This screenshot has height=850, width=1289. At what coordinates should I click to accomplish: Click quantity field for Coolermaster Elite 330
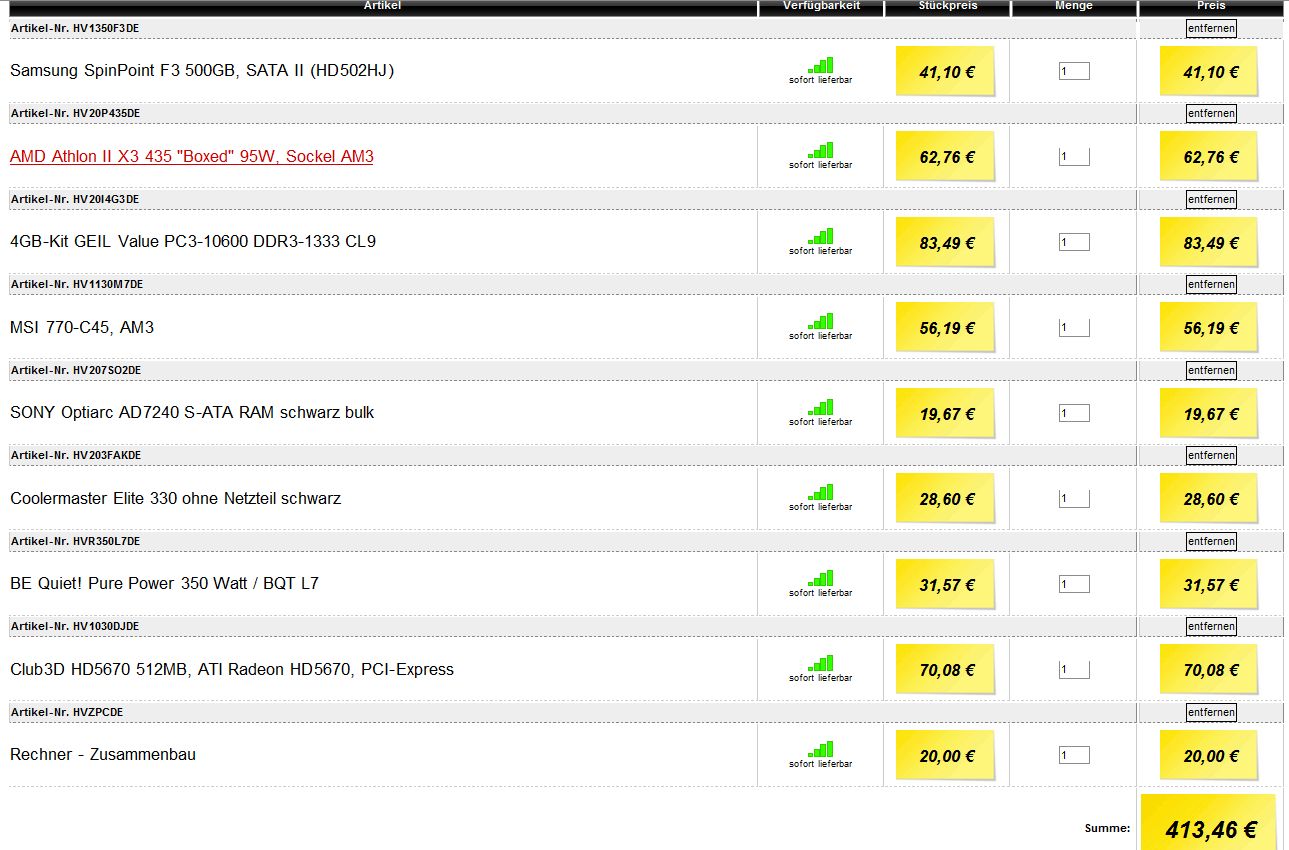coord(1074,499)
